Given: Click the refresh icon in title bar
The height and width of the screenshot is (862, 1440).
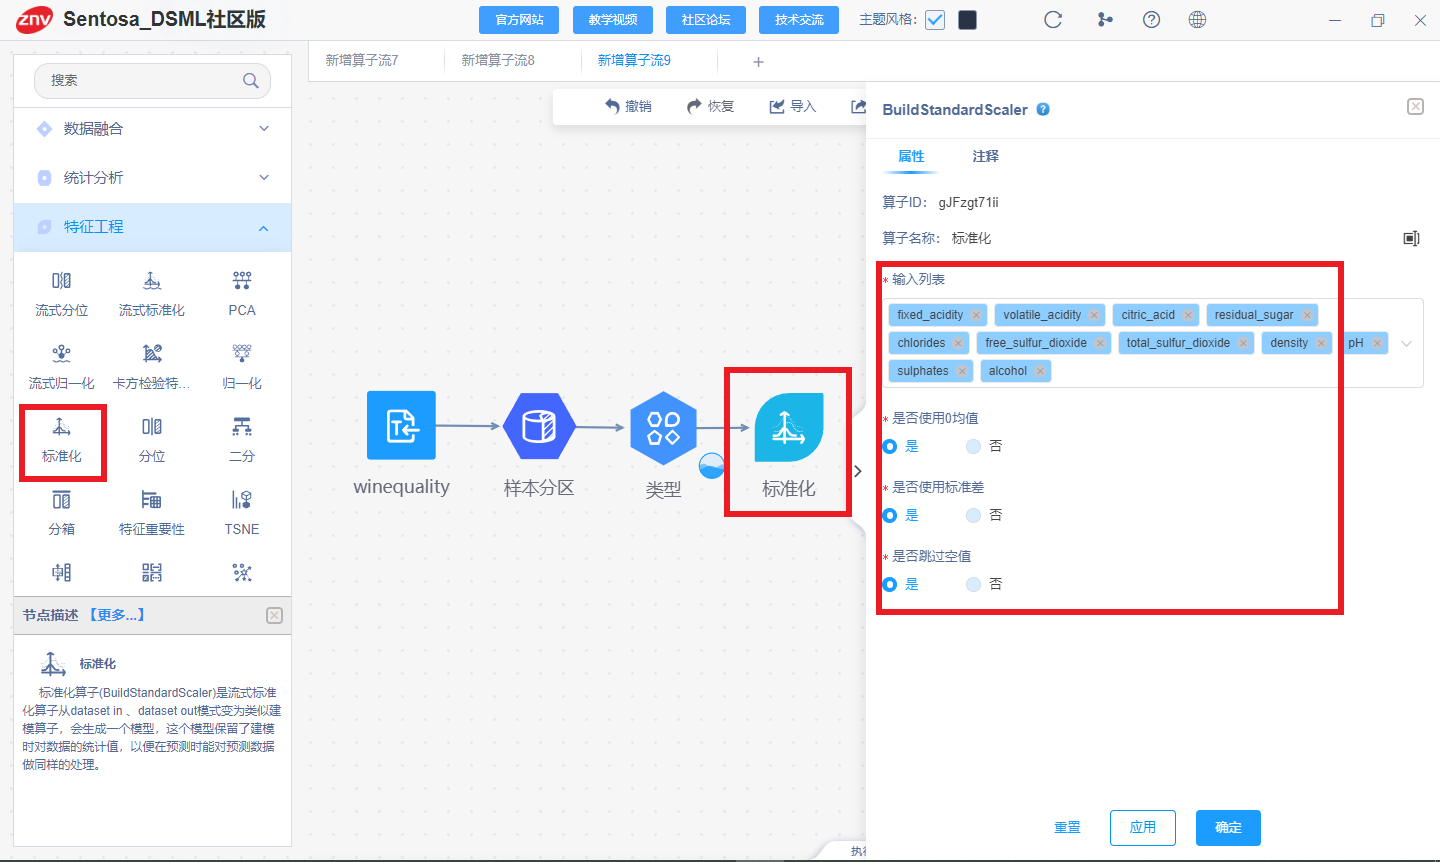Looking at the screenshot, I should coord(1053,20).
